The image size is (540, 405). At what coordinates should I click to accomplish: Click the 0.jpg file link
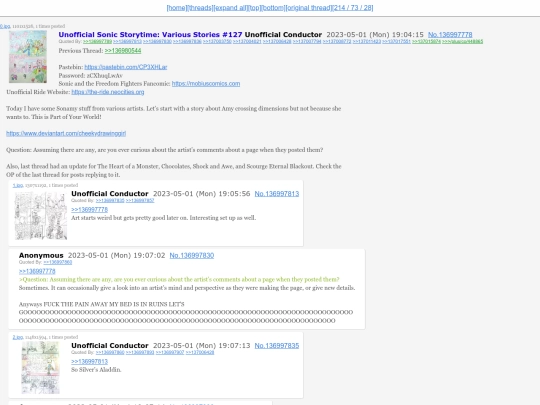point(5,26)
